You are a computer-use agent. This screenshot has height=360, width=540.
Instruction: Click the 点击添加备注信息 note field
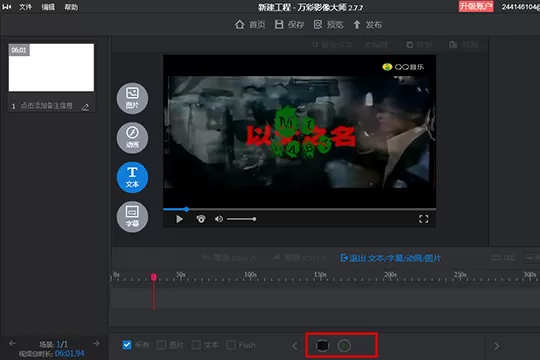click(x=46, y=106)
